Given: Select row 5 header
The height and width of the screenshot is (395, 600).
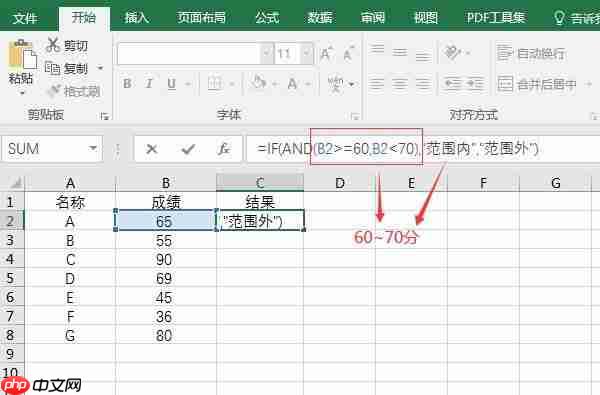Looking at the screenshot, I should (11, 278).
